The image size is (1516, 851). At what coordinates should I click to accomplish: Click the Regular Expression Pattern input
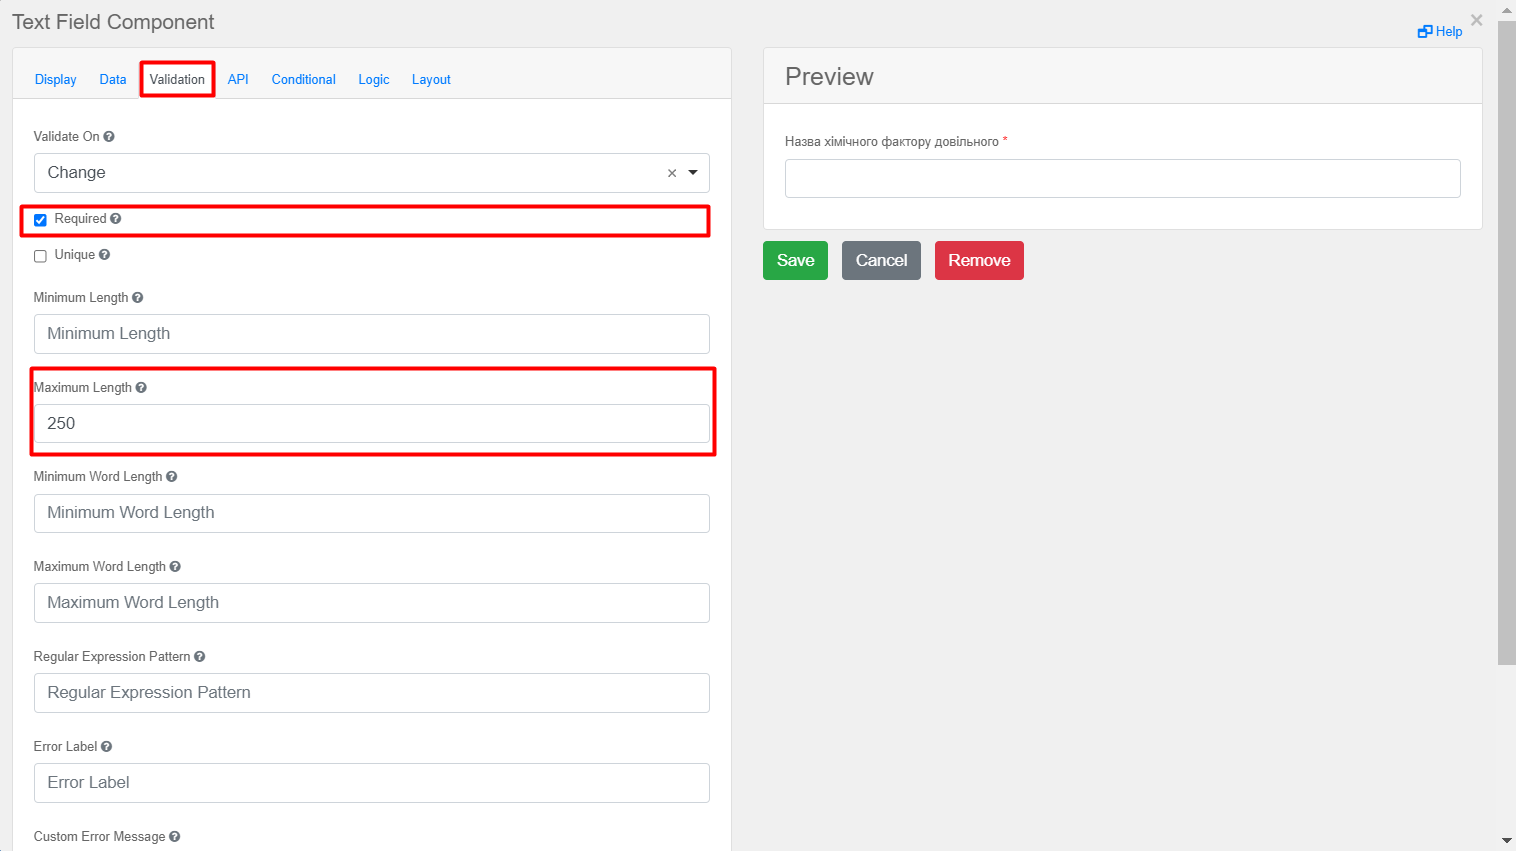pos(372,693)
